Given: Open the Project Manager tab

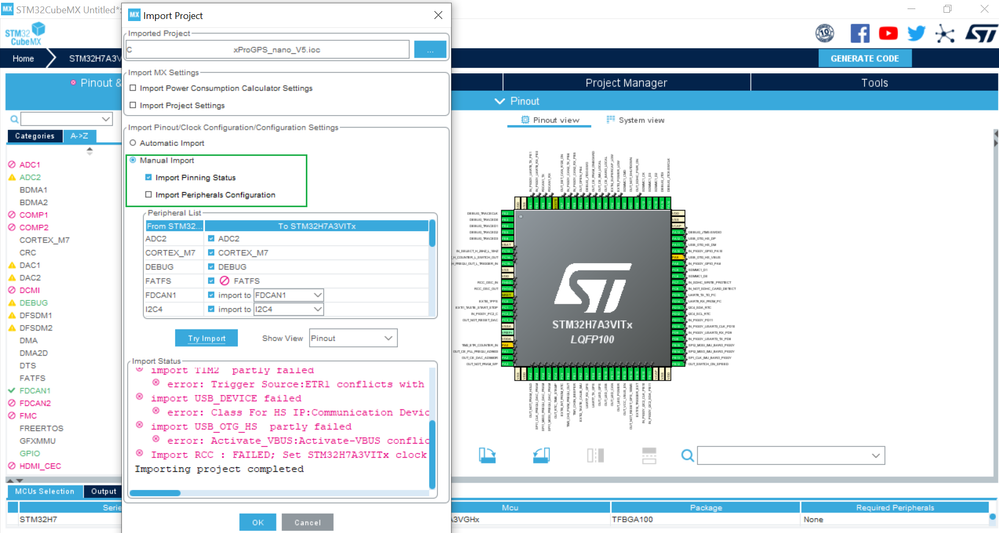Looking at the screenshot, I should click(626, 83).
